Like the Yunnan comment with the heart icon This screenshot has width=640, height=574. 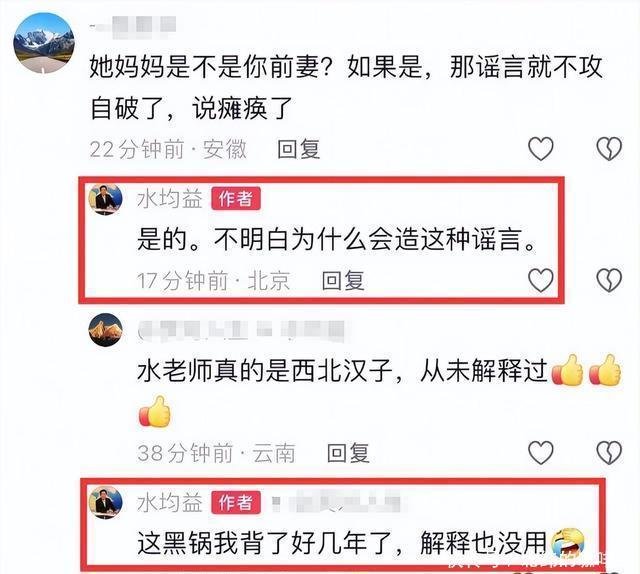point(541,452)
